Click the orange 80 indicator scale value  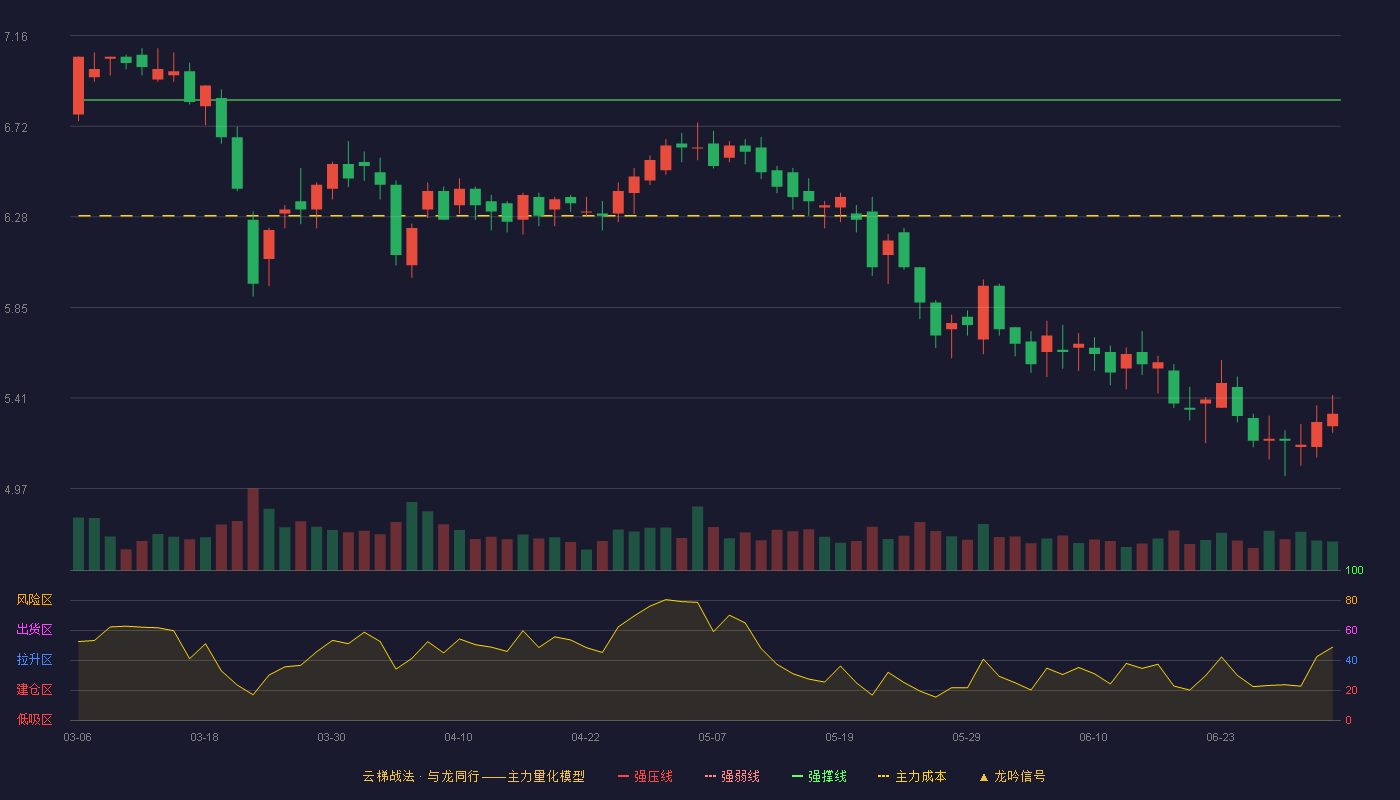pyautogui.click(x=1351, y=600)
